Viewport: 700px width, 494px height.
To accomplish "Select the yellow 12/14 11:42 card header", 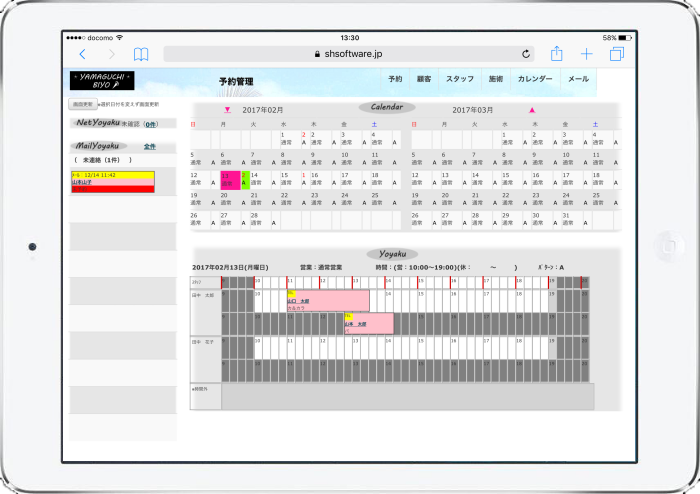I will click(113, 175).
